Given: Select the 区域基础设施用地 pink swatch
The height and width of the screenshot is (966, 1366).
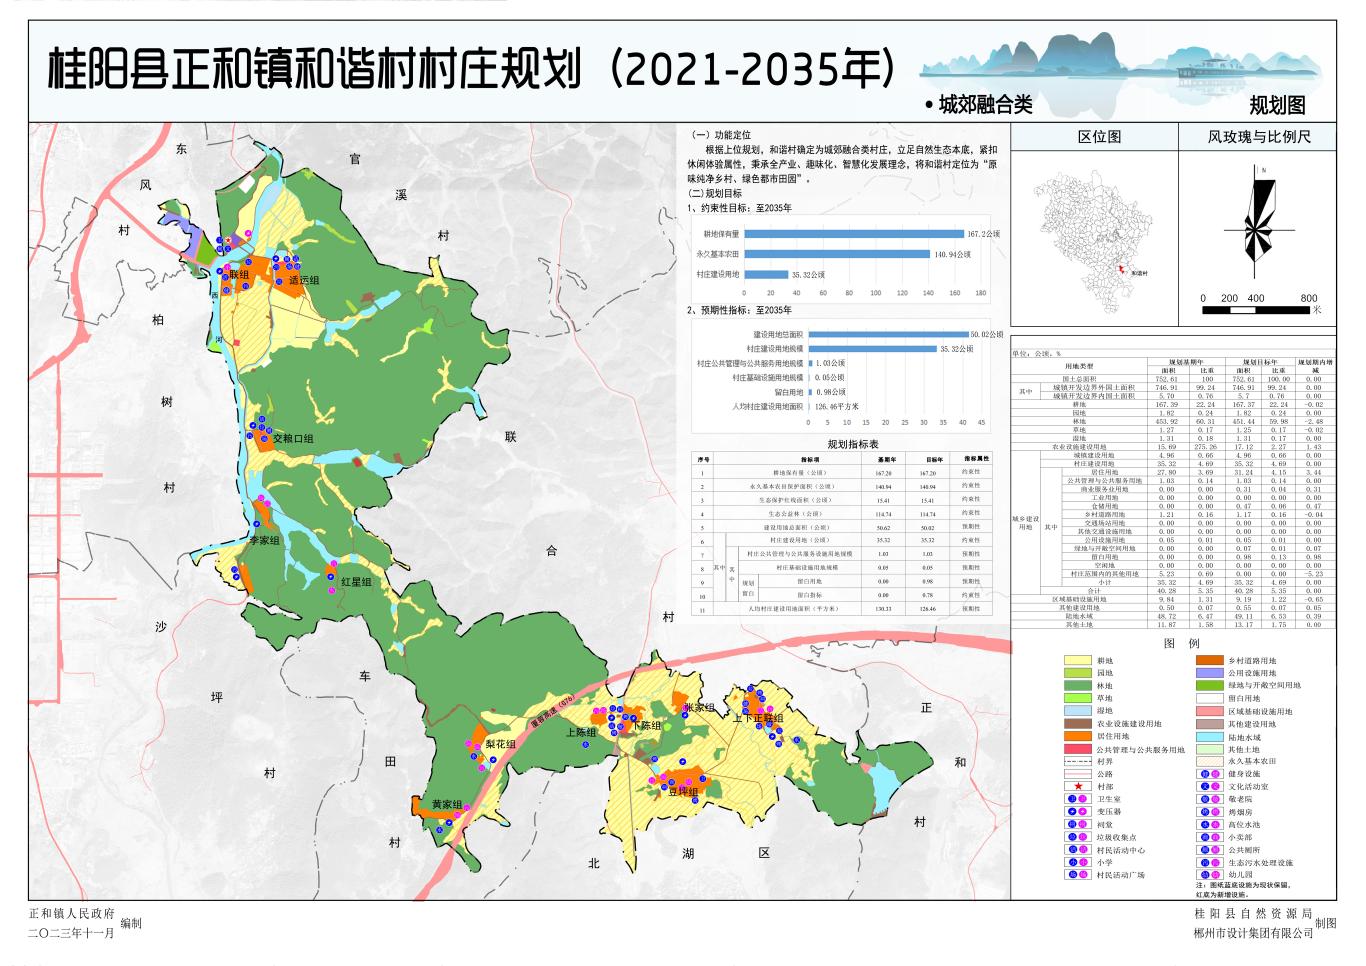Looking at the screenshot, I should point(1210,711).
